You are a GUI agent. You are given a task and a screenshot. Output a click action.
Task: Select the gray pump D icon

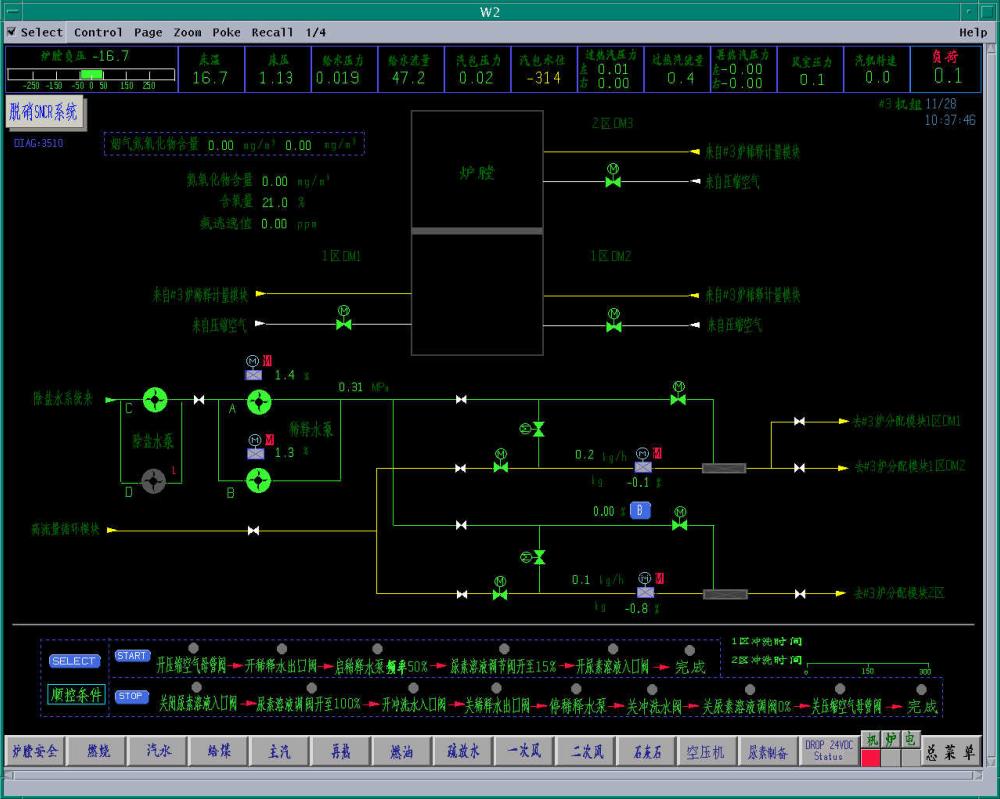click(x=153, y=482)
